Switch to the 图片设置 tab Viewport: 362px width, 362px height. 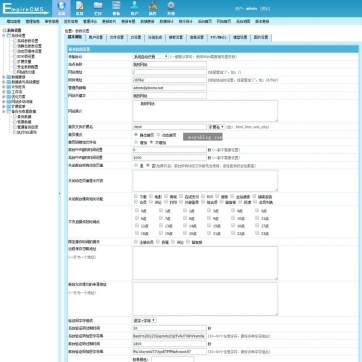(x=261, y=38)
